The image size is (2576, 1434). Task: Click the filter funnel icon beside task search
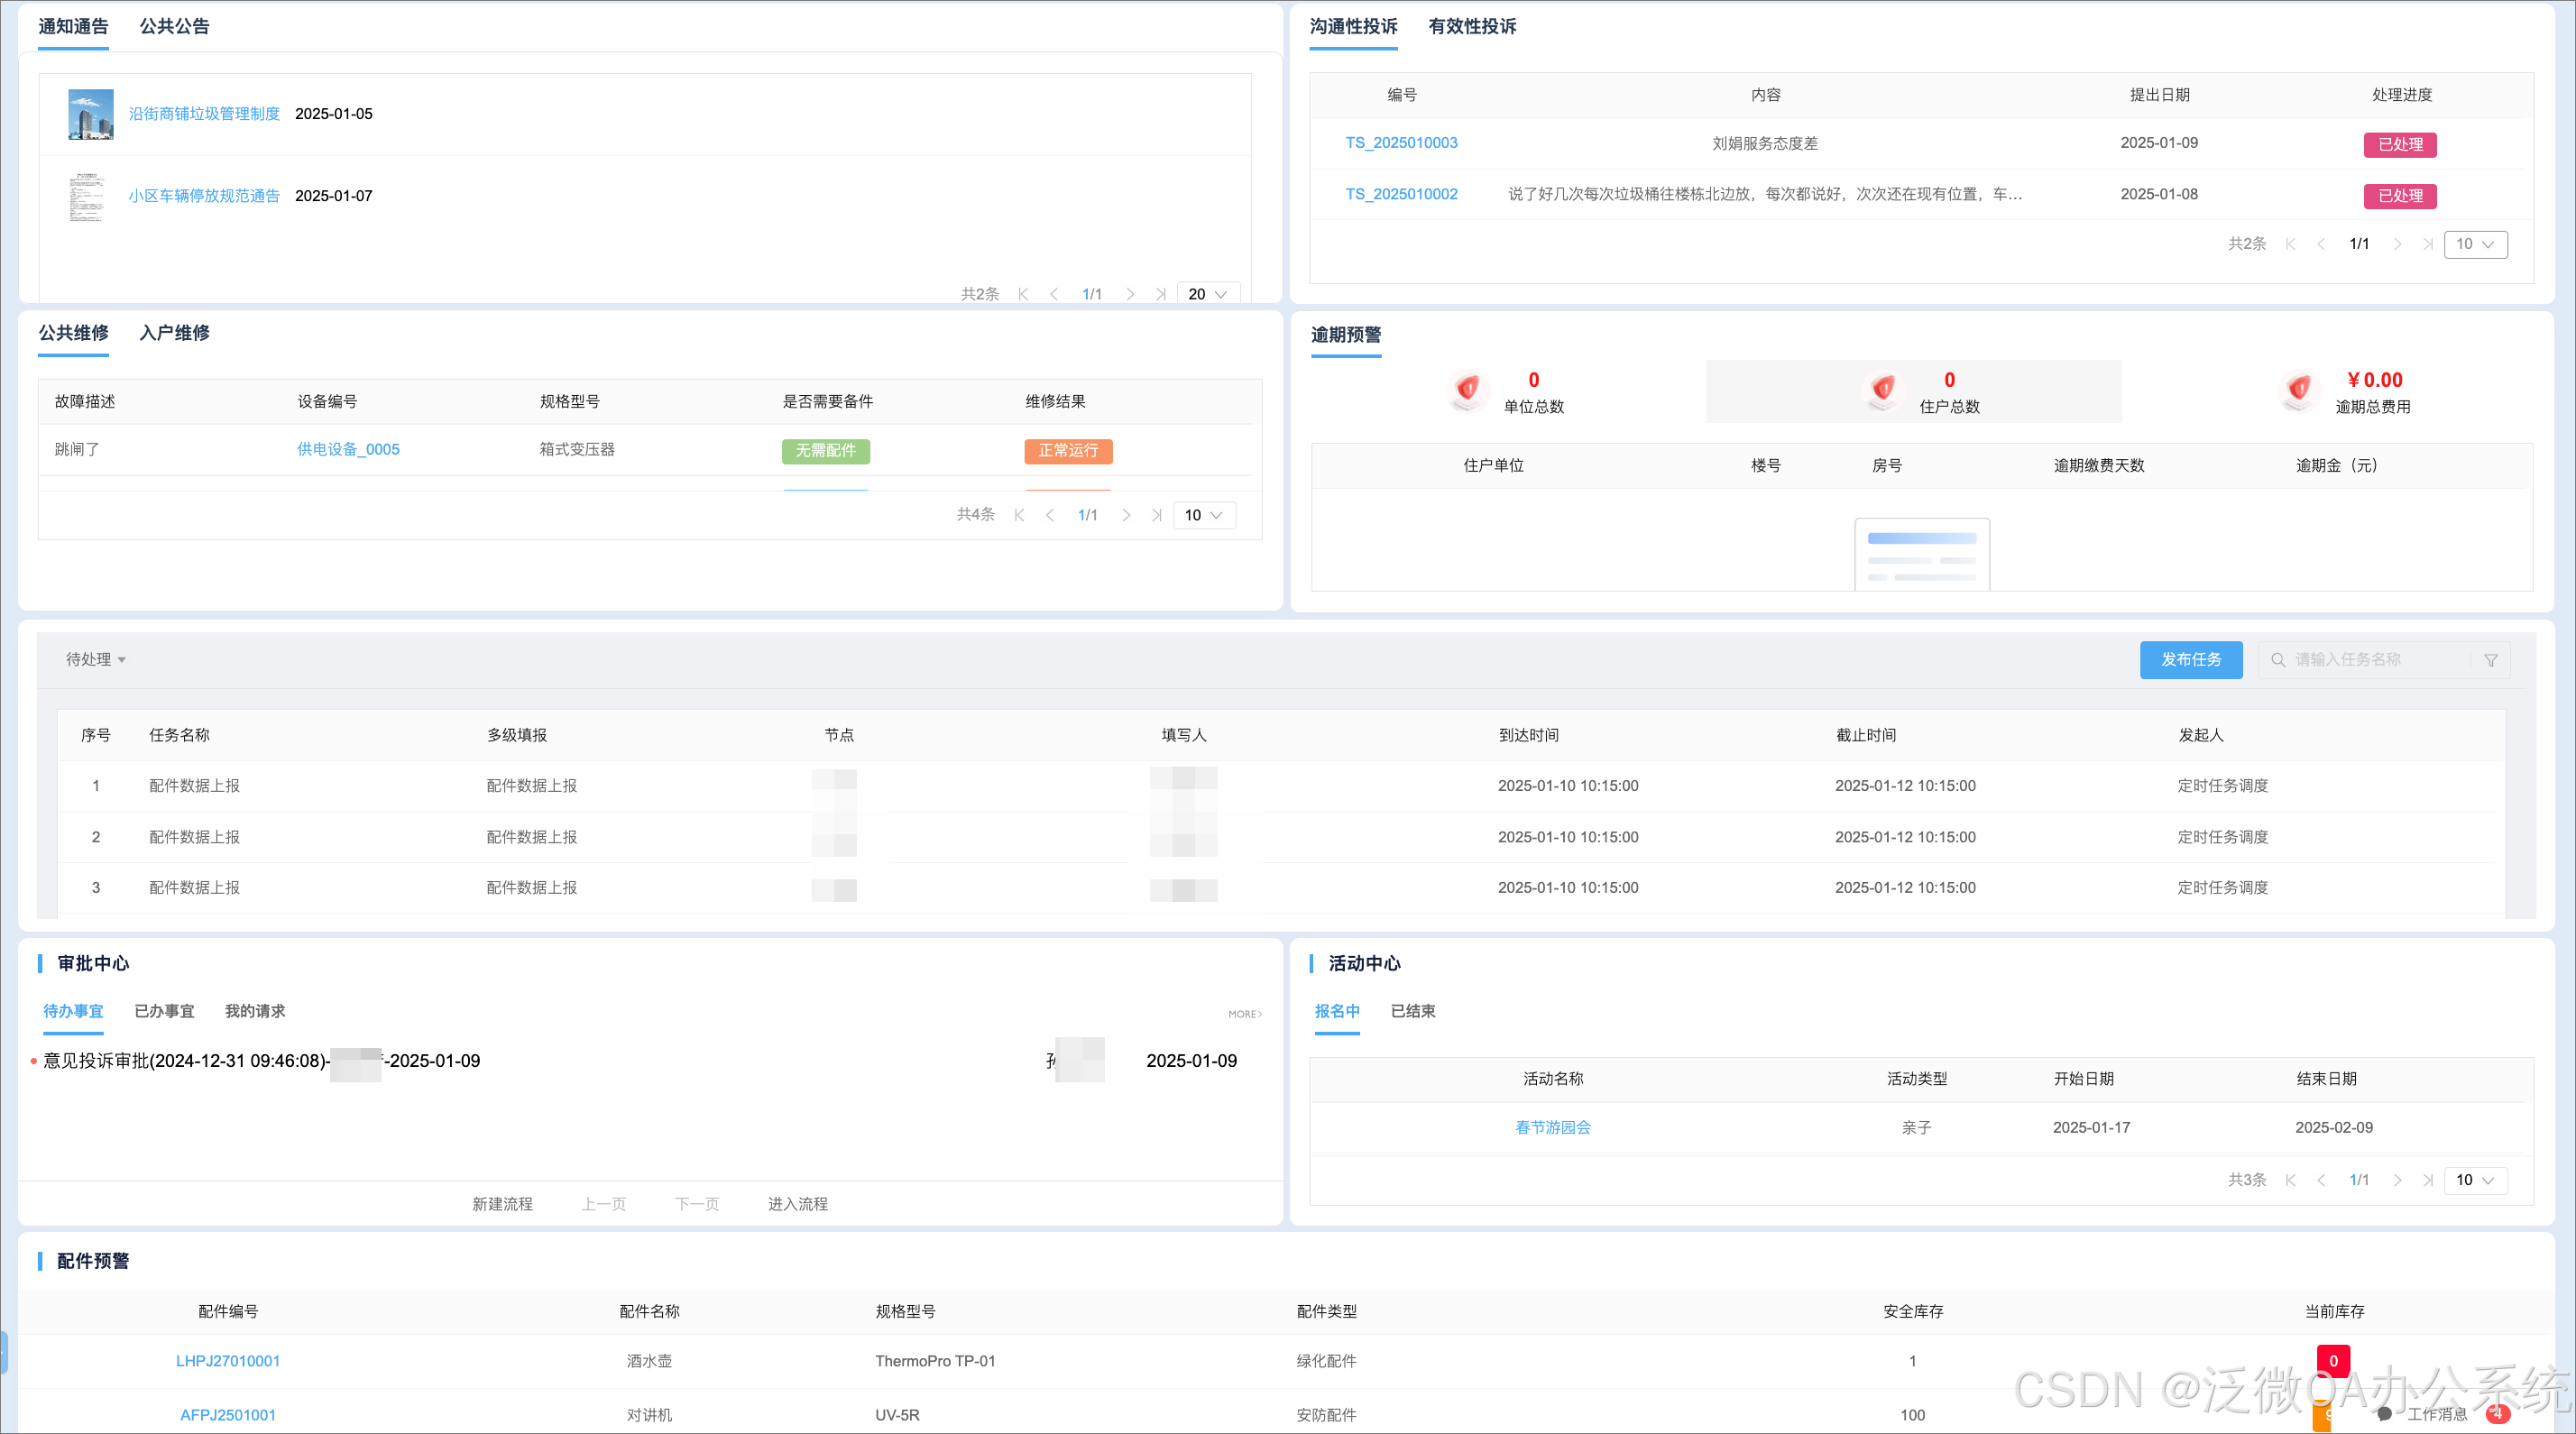point(2491,660)
